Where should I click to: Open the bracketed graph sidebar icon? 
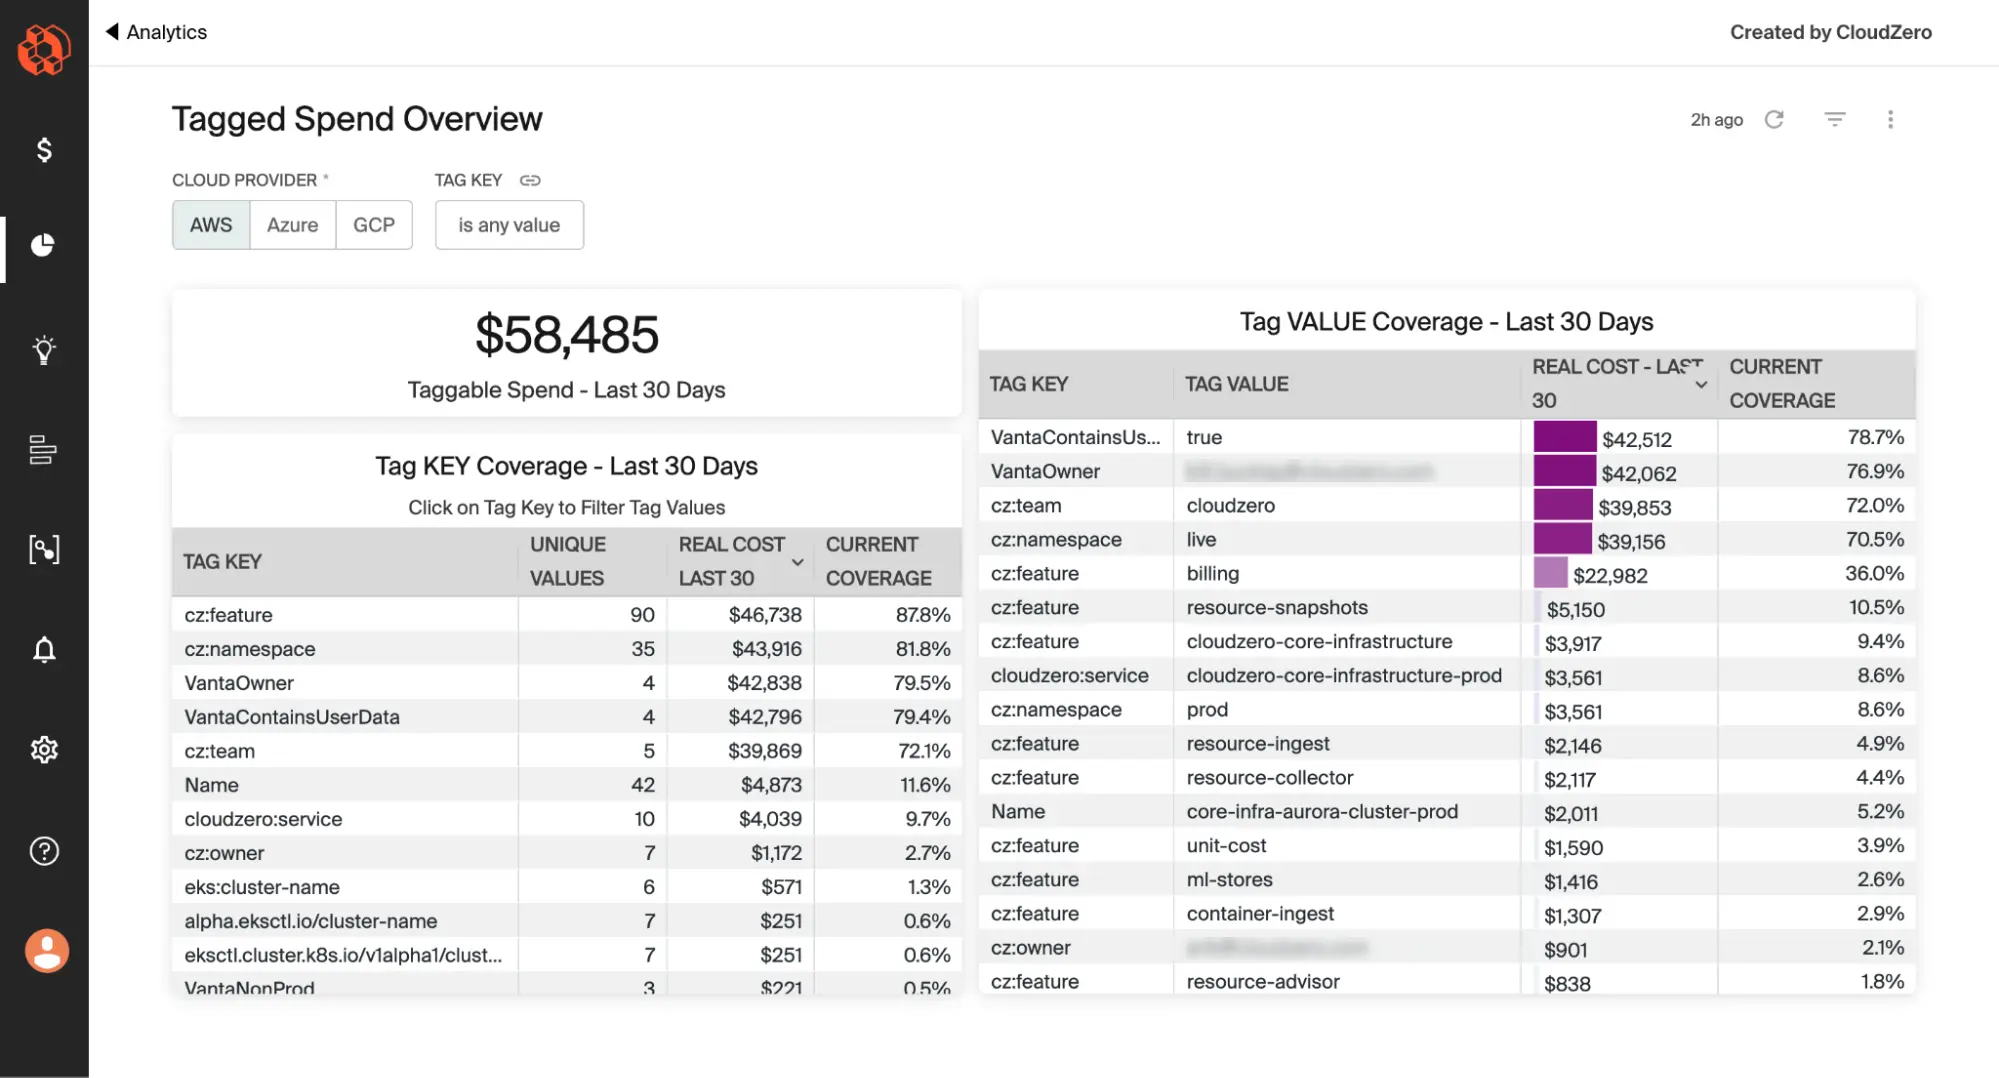(x=44, y=549)
